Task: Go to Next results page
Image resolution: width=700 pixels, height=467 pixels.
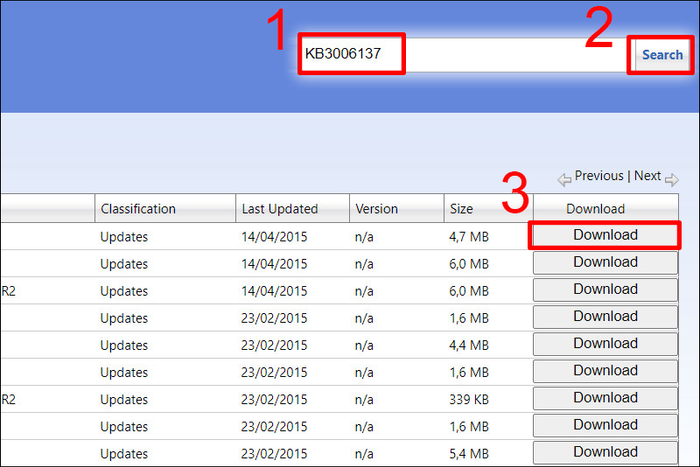Action: (x=647, y=175)
